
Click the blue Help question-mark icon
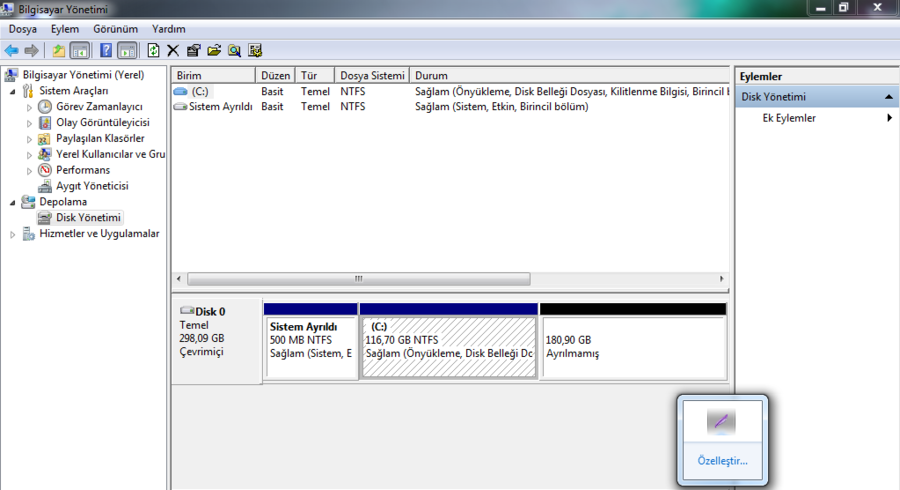click(106, 50)
